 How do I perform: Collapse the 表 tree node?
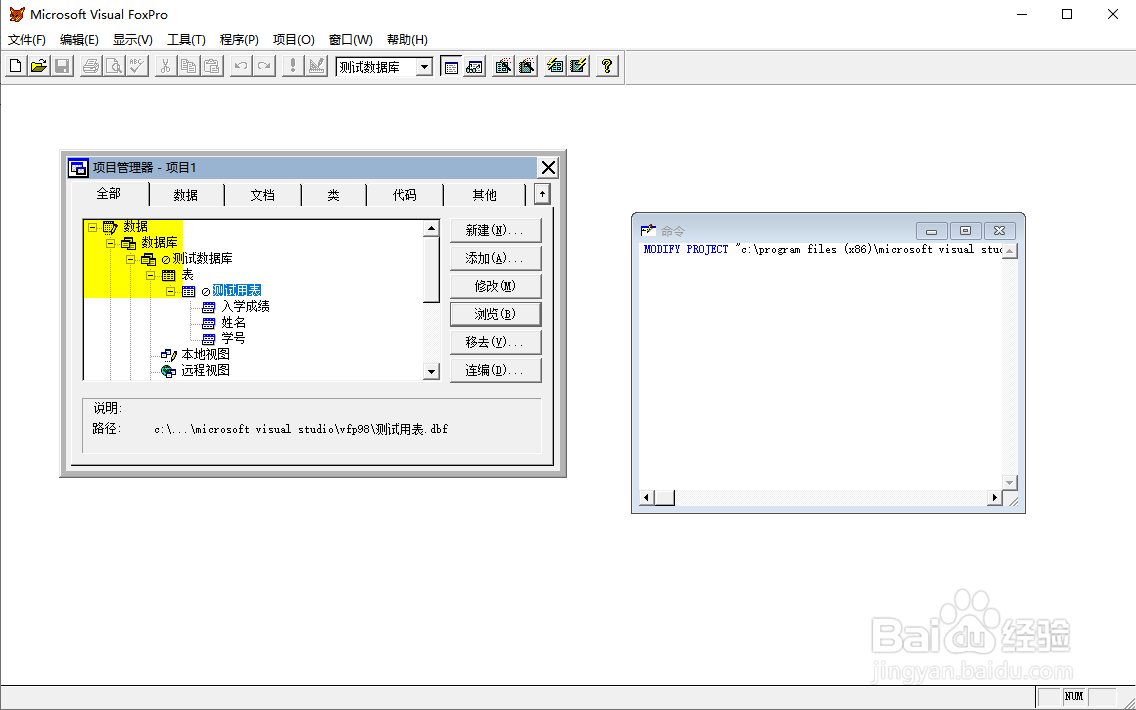pyautogui.click(x=151, y=275)
